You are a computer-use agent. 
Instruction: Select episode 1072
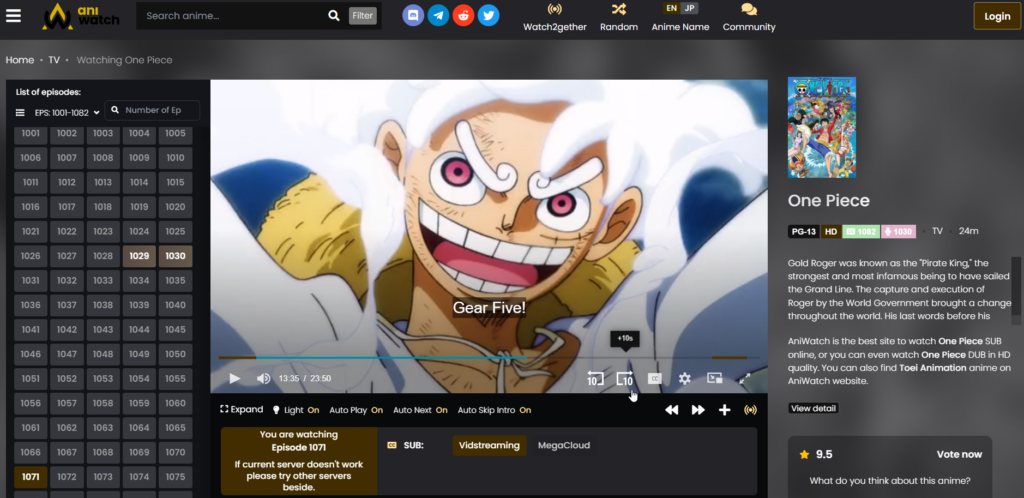(x=67, y=477)
